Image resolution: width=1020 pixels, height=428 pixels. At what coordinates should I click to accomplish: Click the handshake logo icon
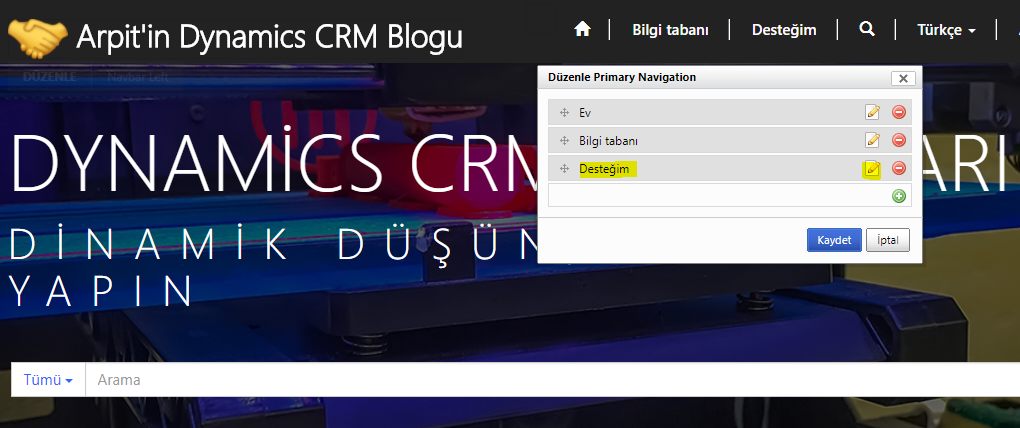pos(37,38)
